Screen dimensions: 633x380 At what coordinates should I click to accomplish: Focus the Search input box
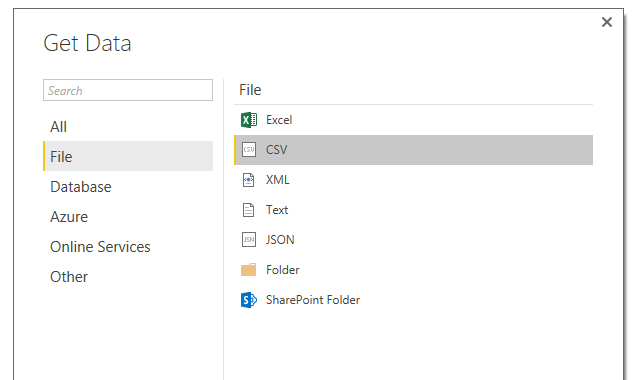128,90
